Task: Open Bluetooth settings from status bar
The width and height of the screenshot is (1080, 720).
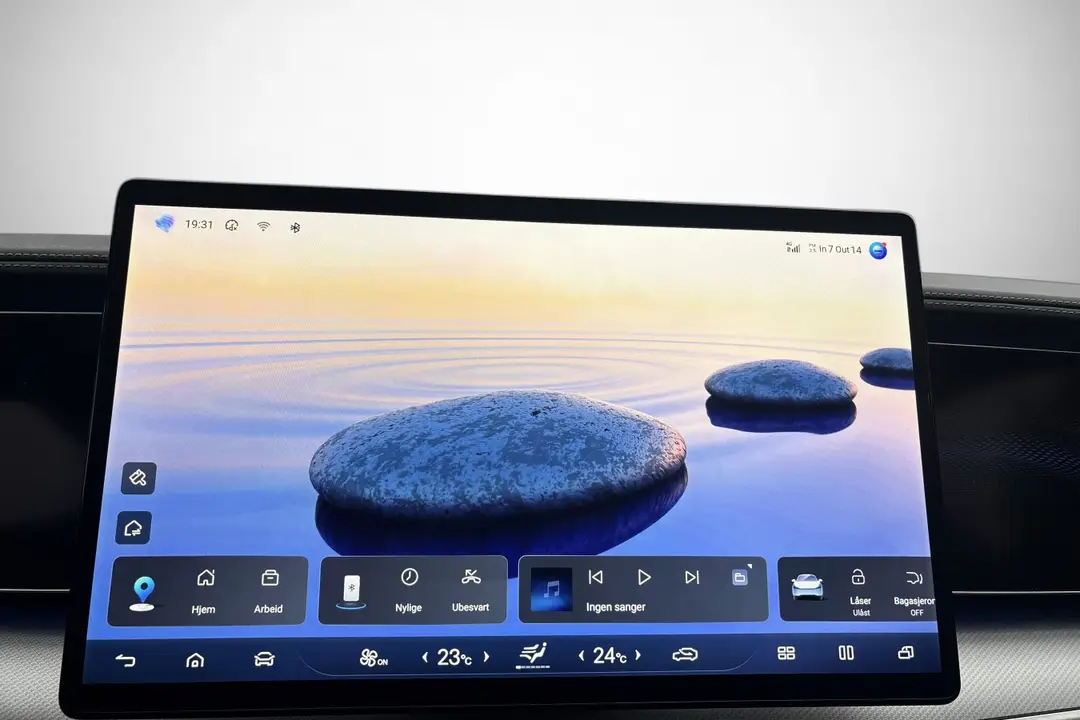Action: tap(295, 227)
